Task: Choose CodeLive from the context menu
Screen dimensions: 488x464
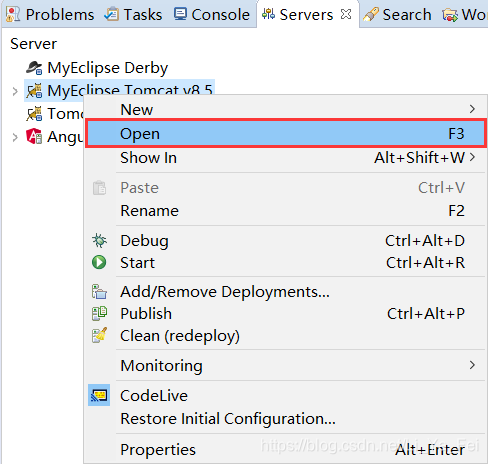Action: 285,396
